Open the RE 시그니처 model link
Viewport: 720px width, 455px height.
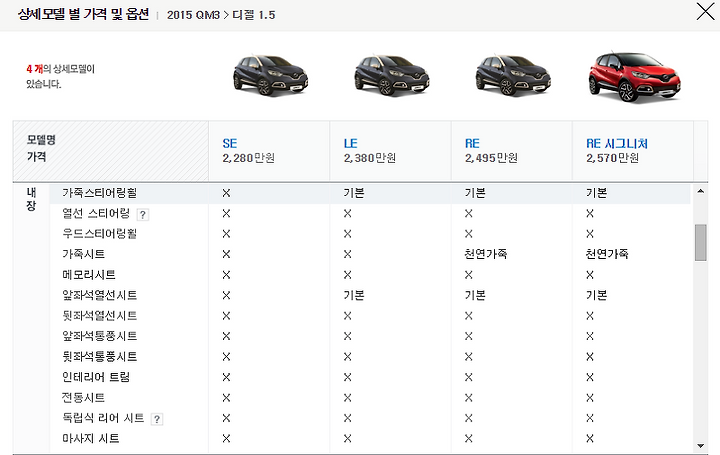coord(617,143)
